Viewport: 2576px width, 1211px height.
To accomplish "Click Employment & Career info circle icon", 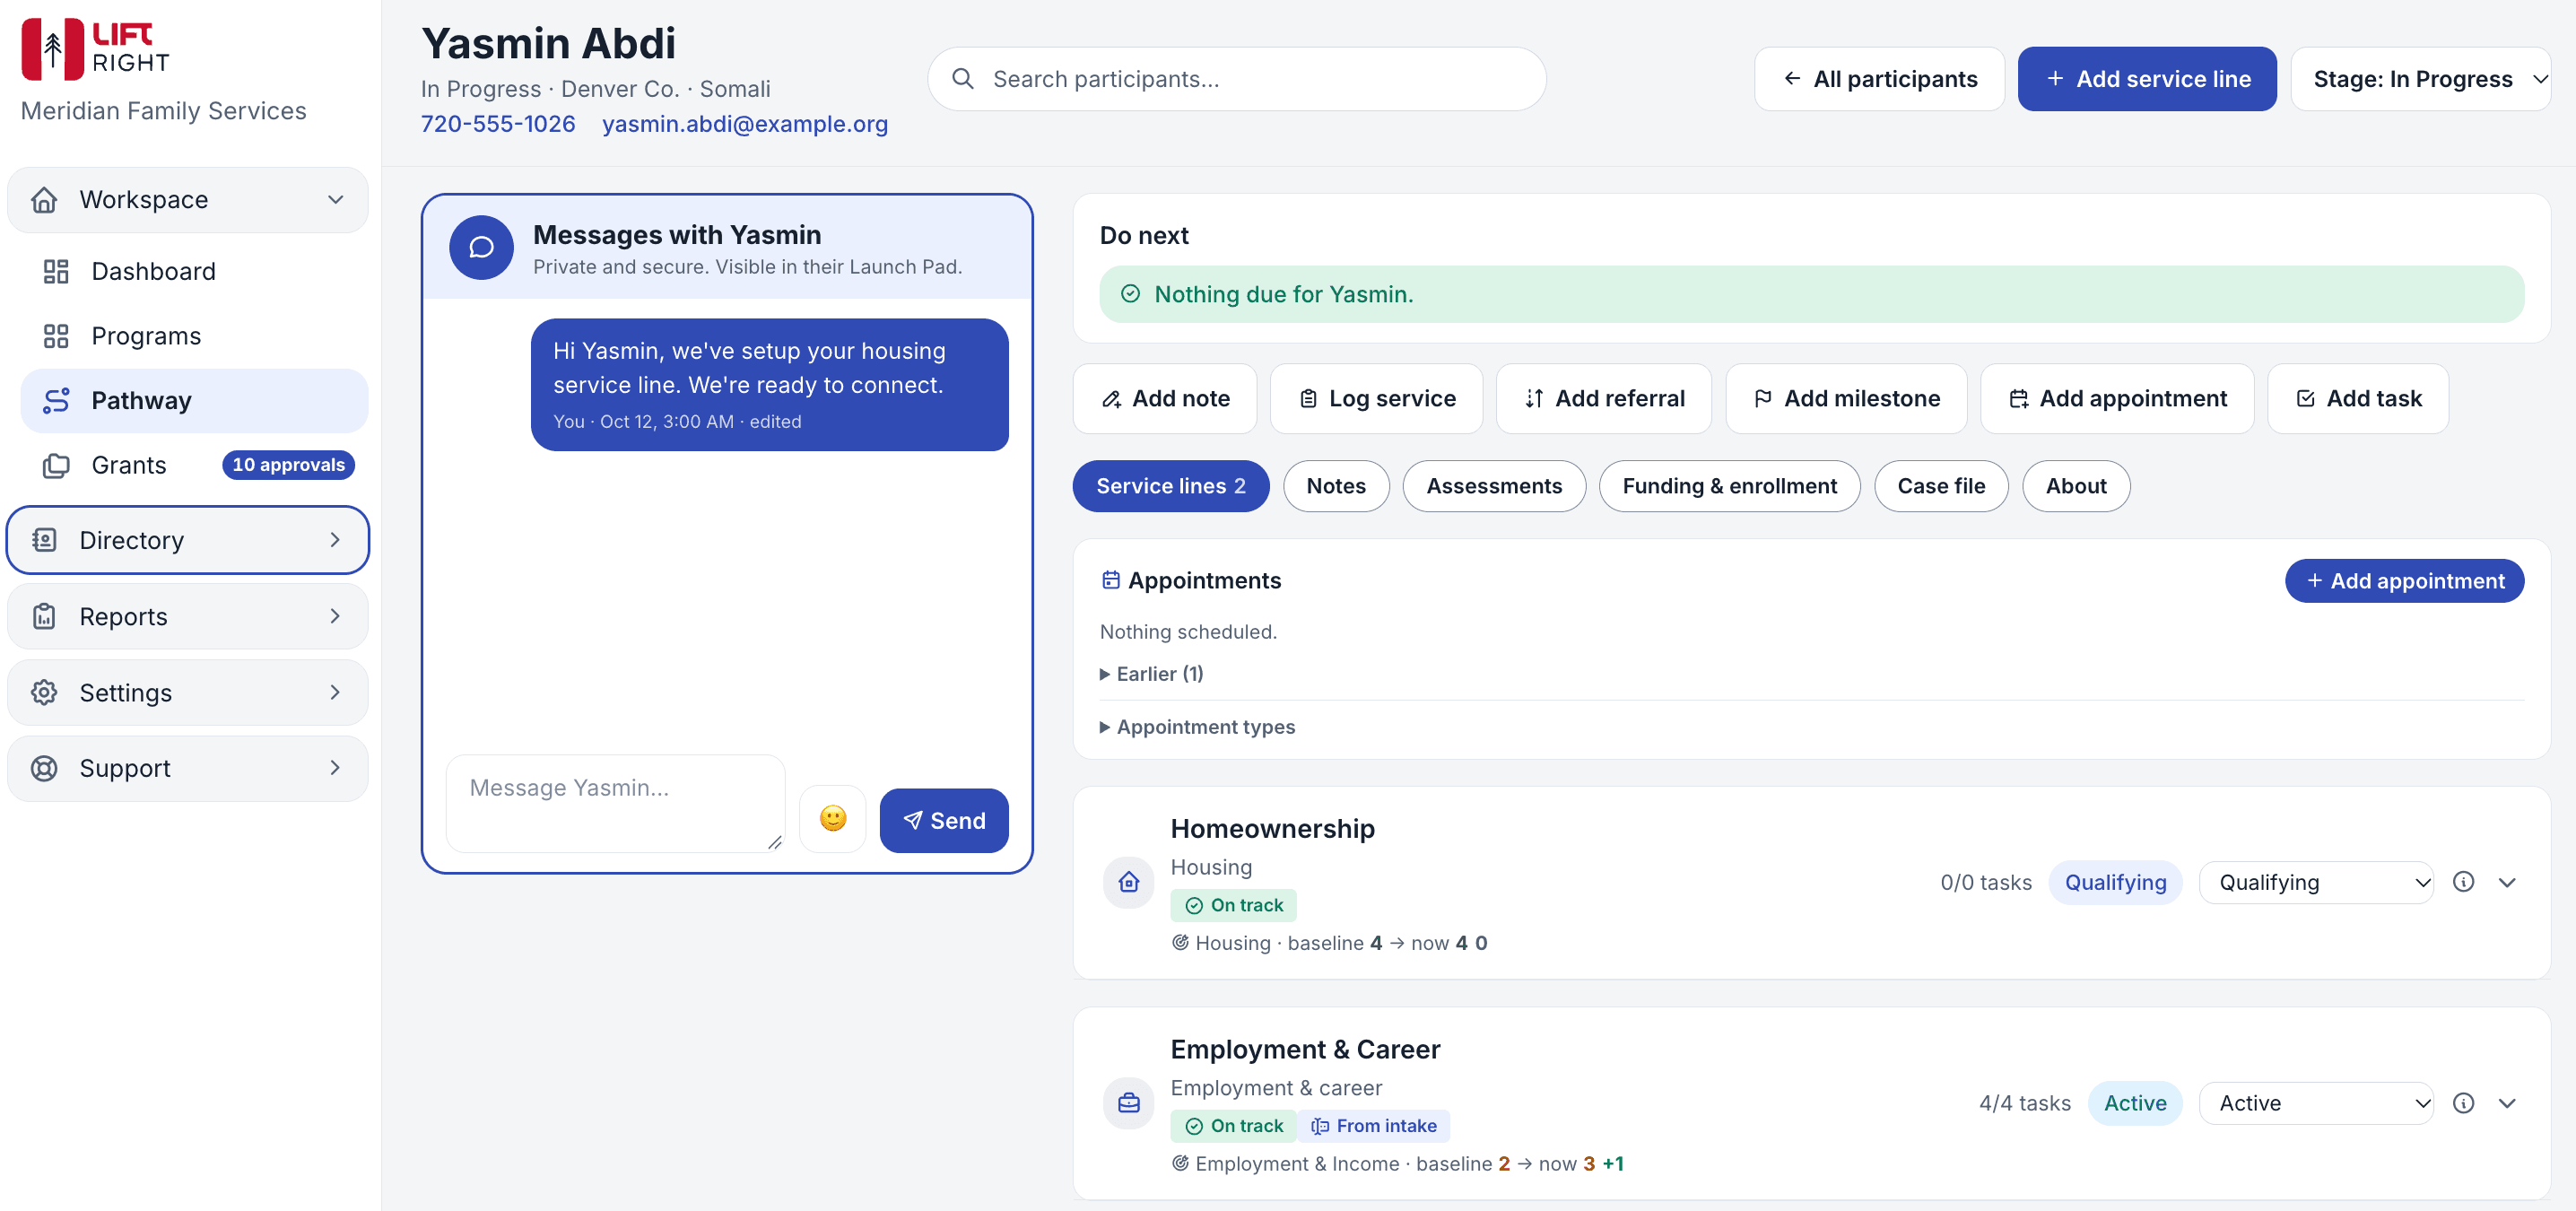I will tap(2463, 1102).
